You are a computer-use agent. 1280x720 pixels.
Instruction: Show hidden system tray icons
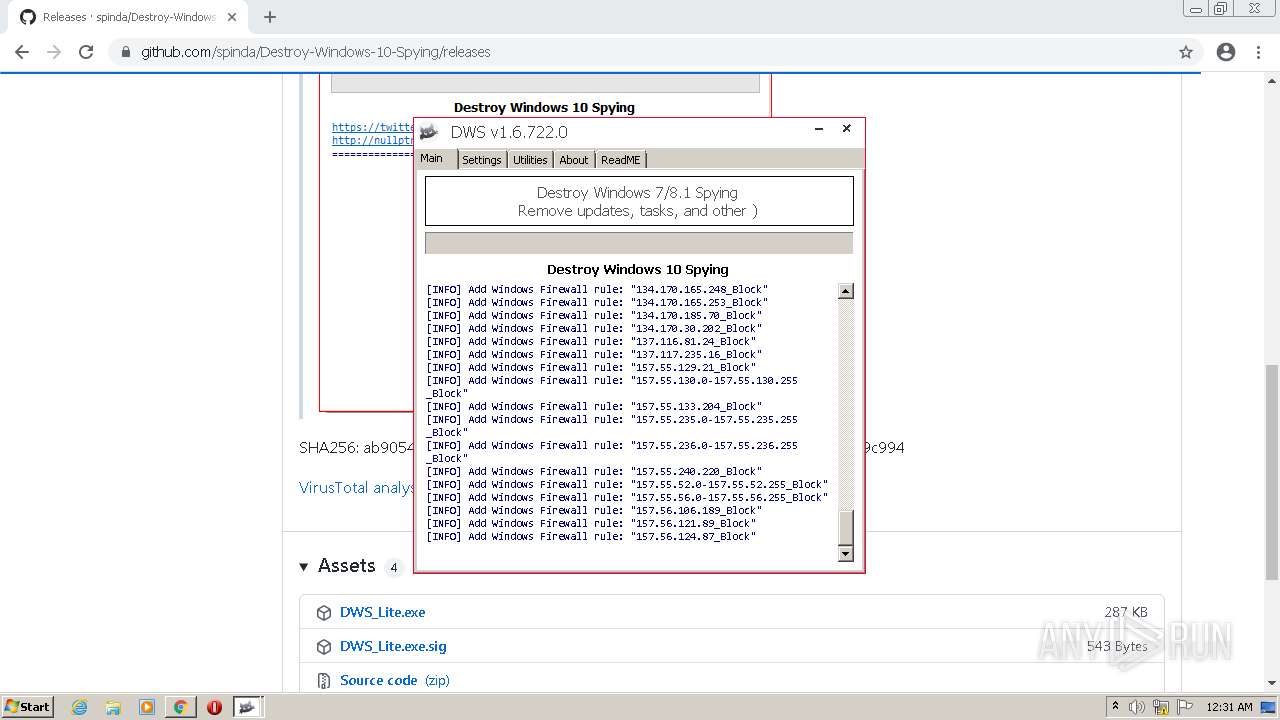click(1115, 707)
